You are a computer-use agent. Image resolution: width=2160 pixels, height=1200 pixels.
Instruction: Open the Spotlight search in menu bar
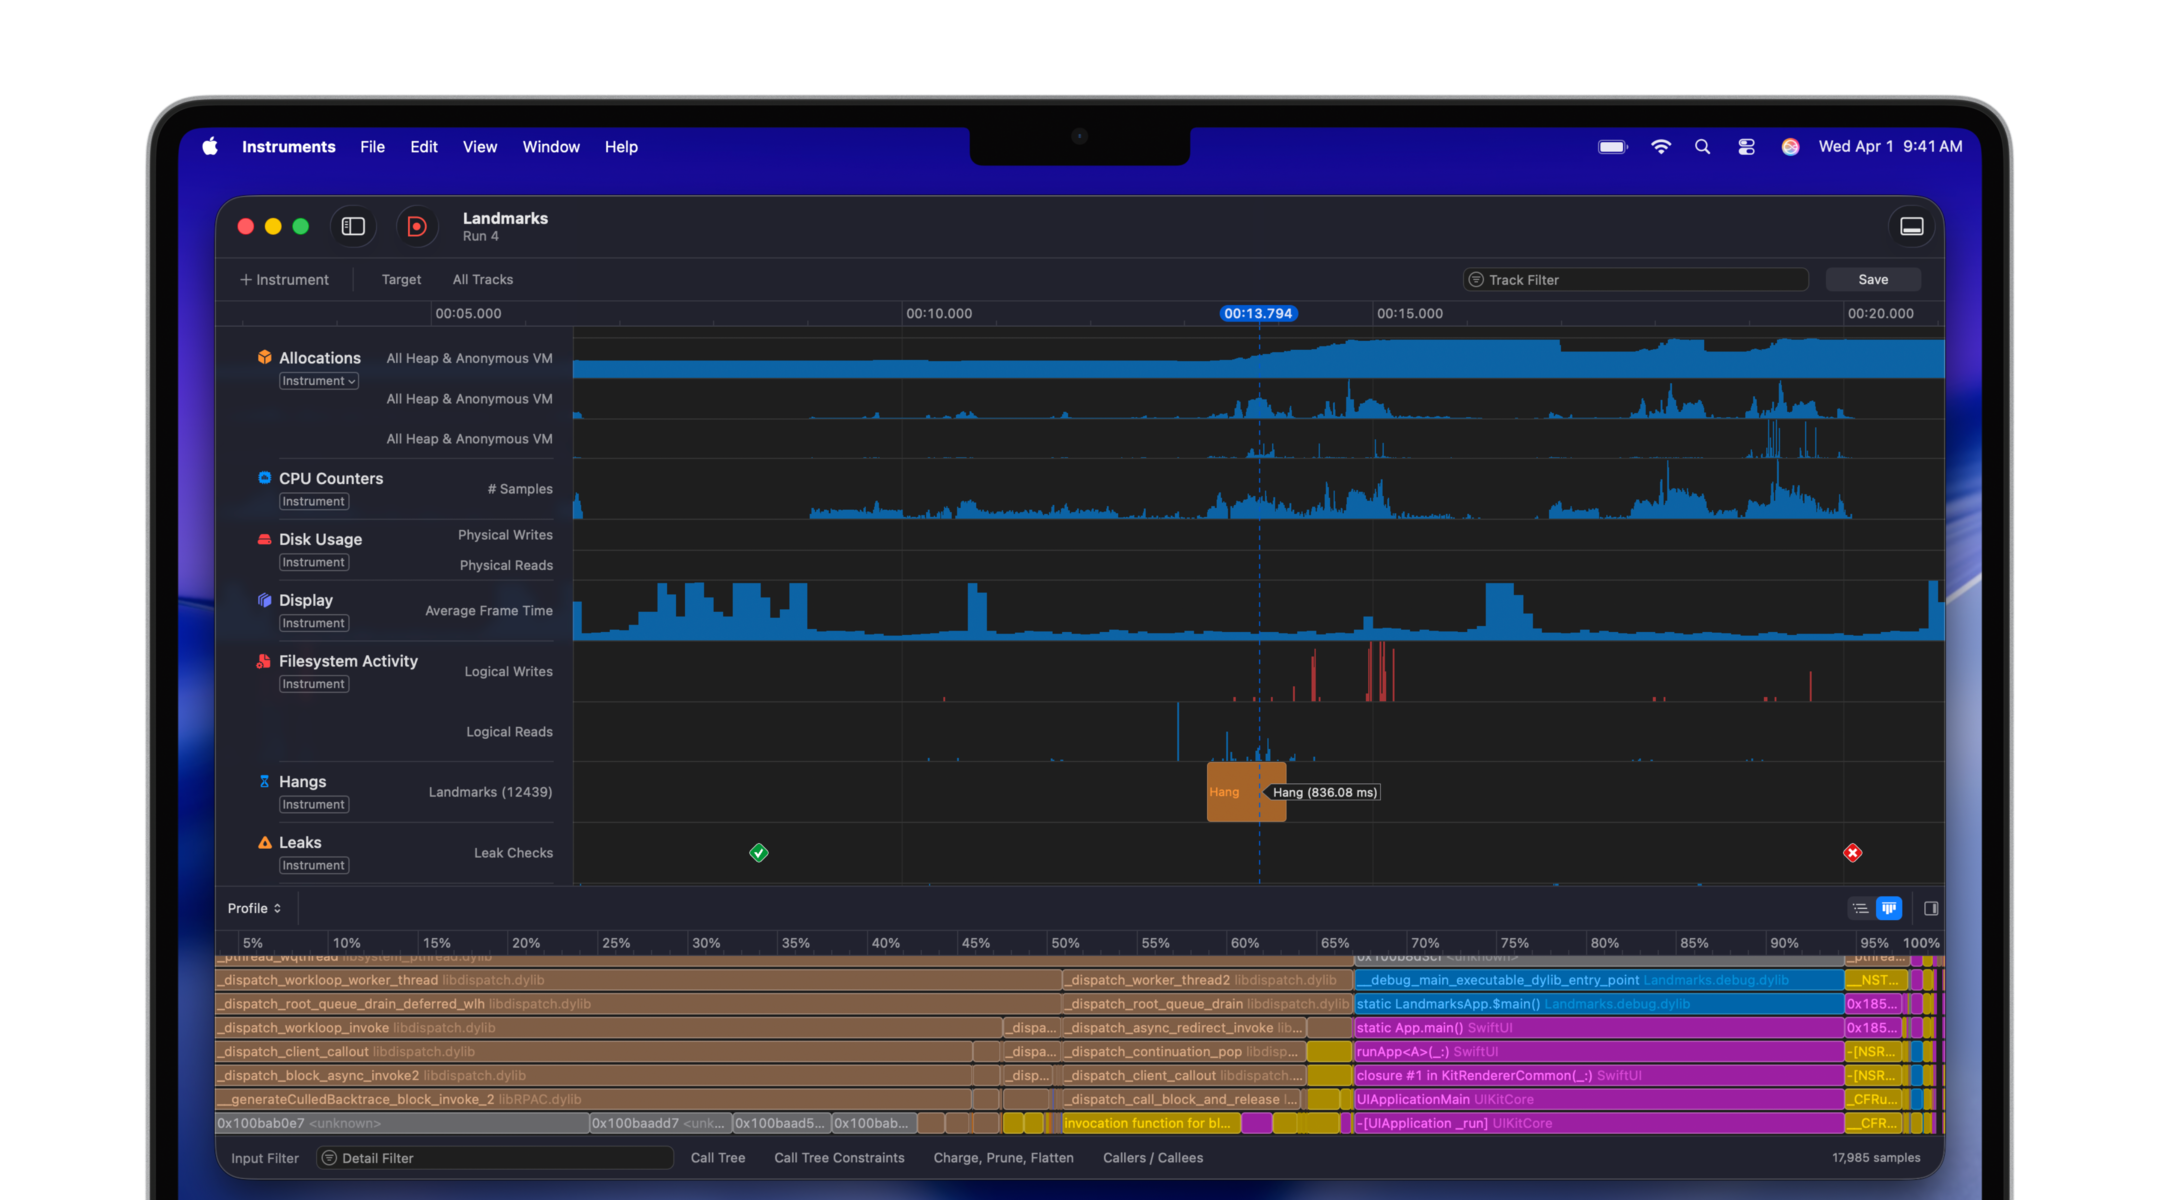(x=1702, y=147)
